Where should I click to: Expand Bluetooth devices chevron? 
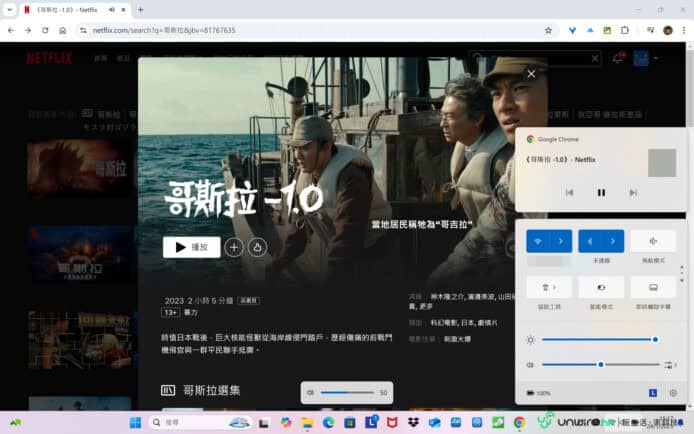pos(613,241)
